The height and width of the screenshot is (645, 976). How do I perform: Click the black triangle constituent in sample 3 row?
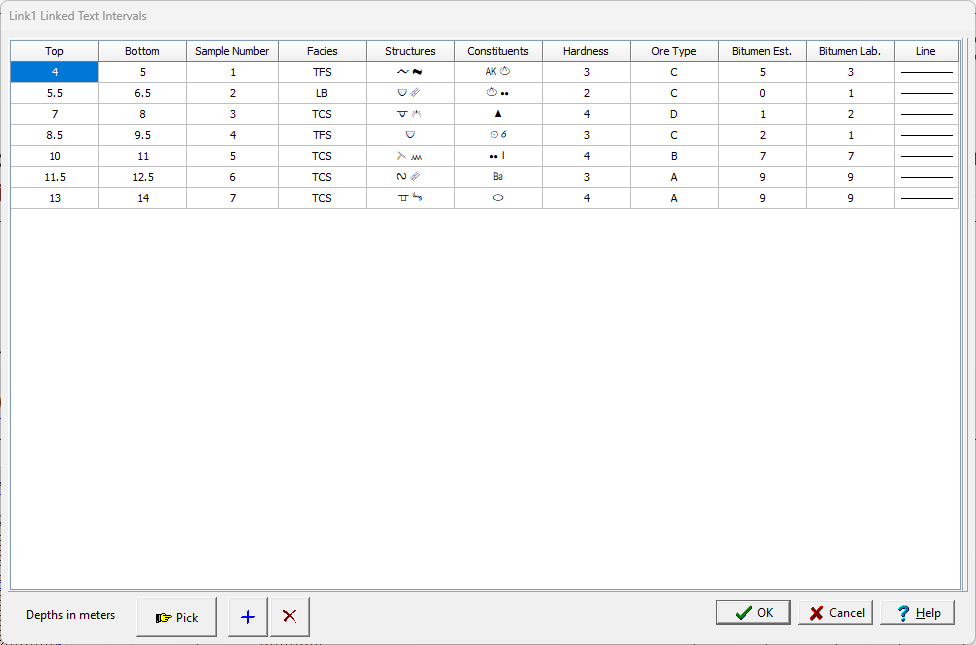pyautogui.click(x=498, y=114)
